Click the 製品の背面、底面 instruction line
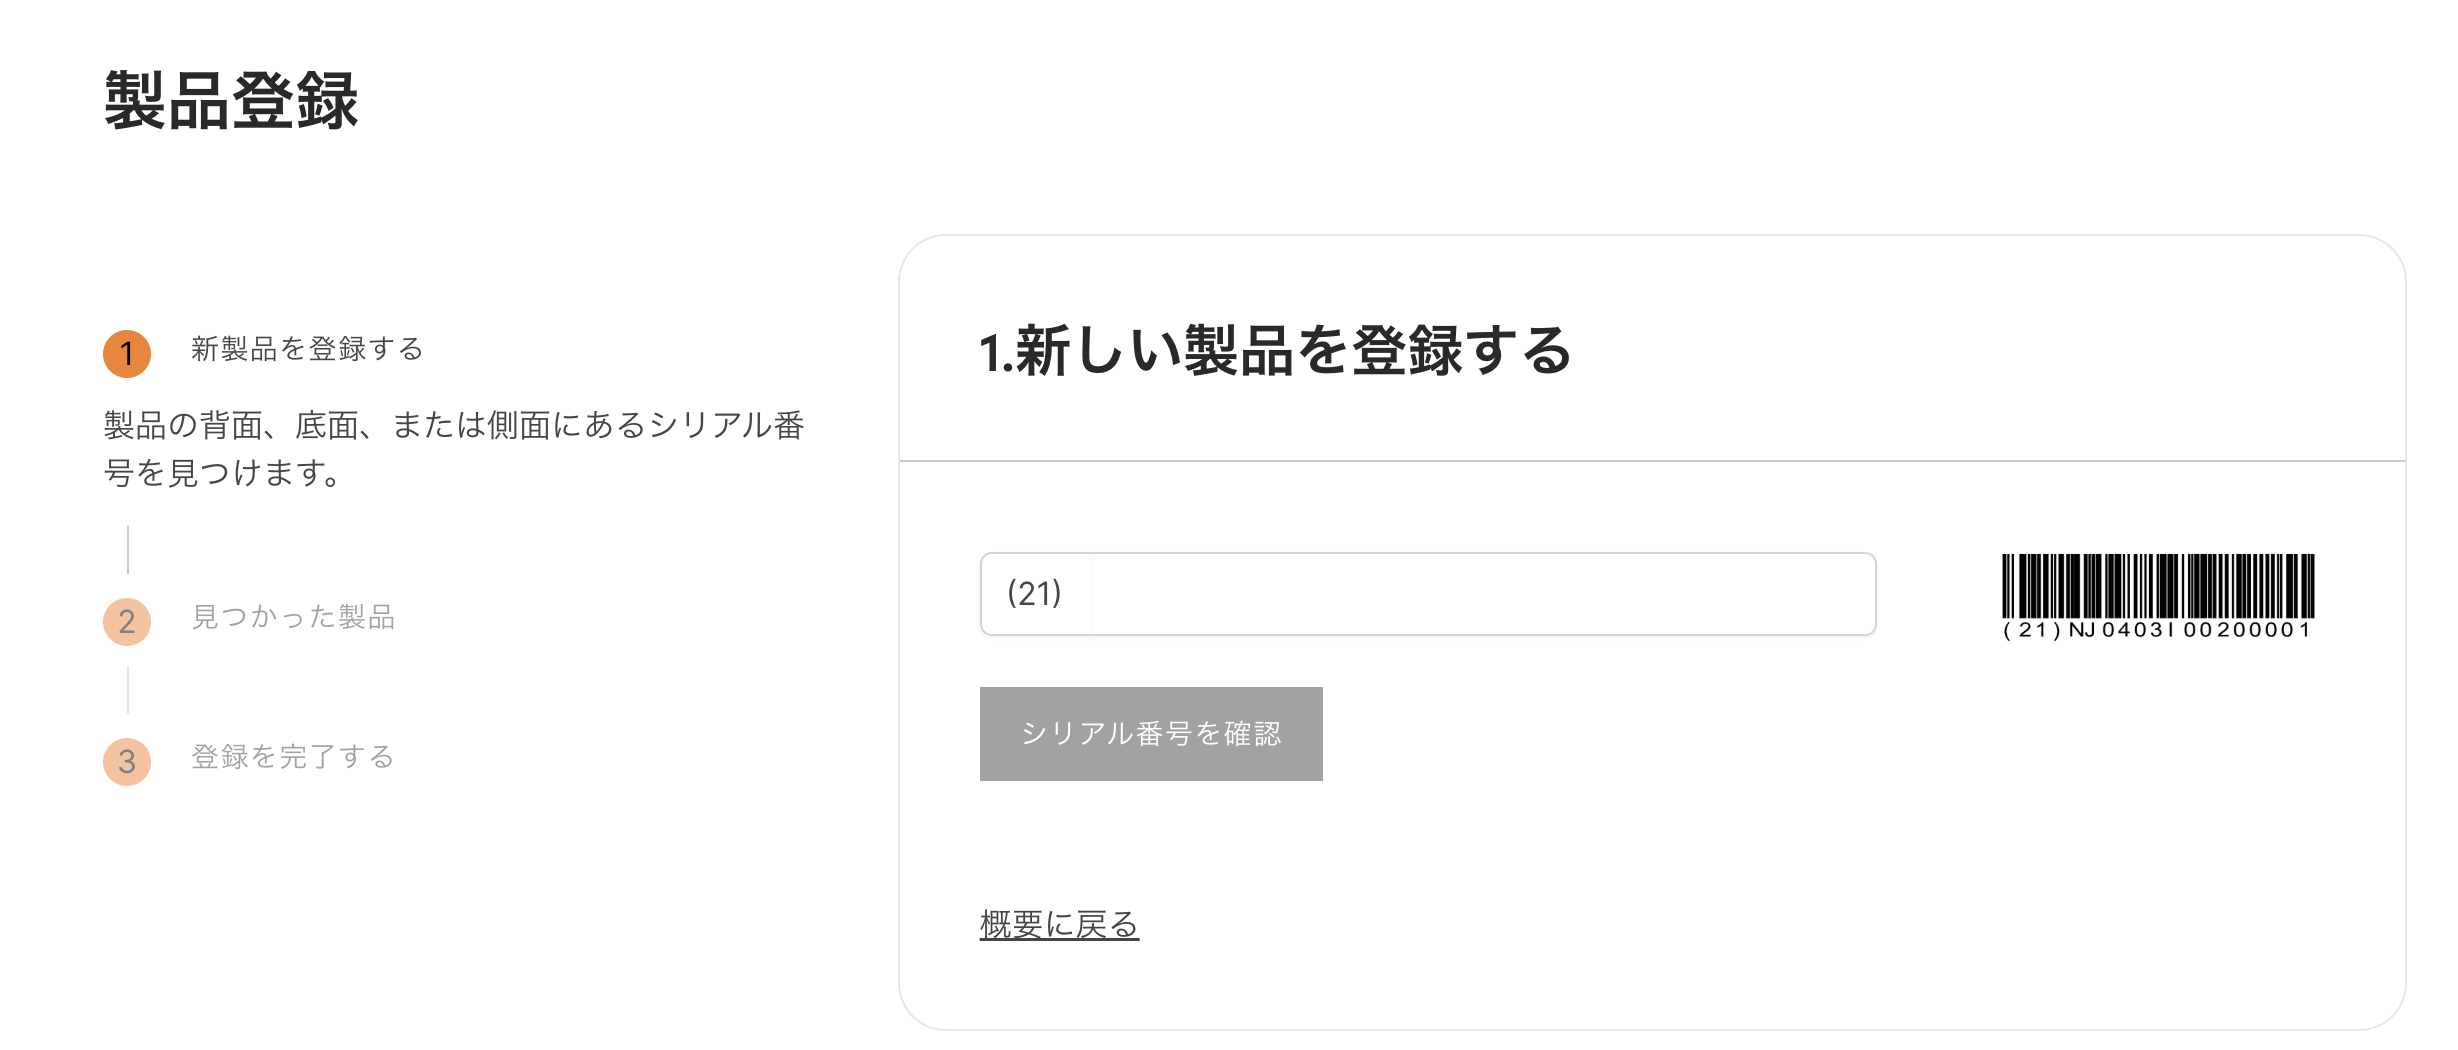The height and width of the screenshot is (1050, 2458). click(x=454, y=426)
